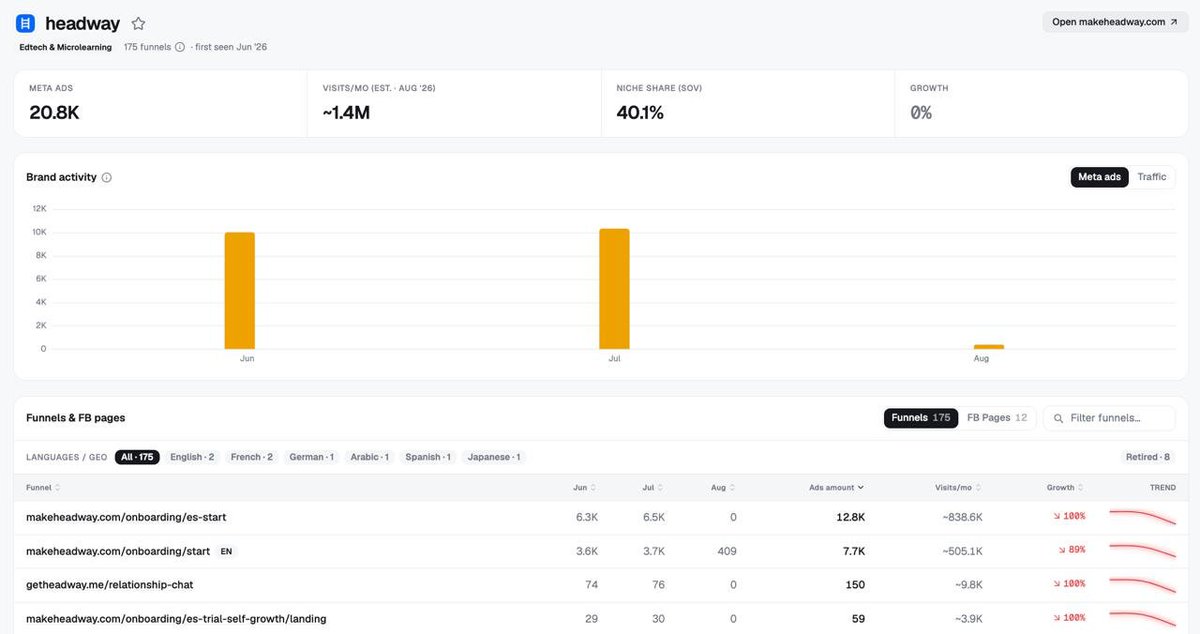Click the down arrow beside 100% in es-start row
1200x634 pixels.
1055,517
